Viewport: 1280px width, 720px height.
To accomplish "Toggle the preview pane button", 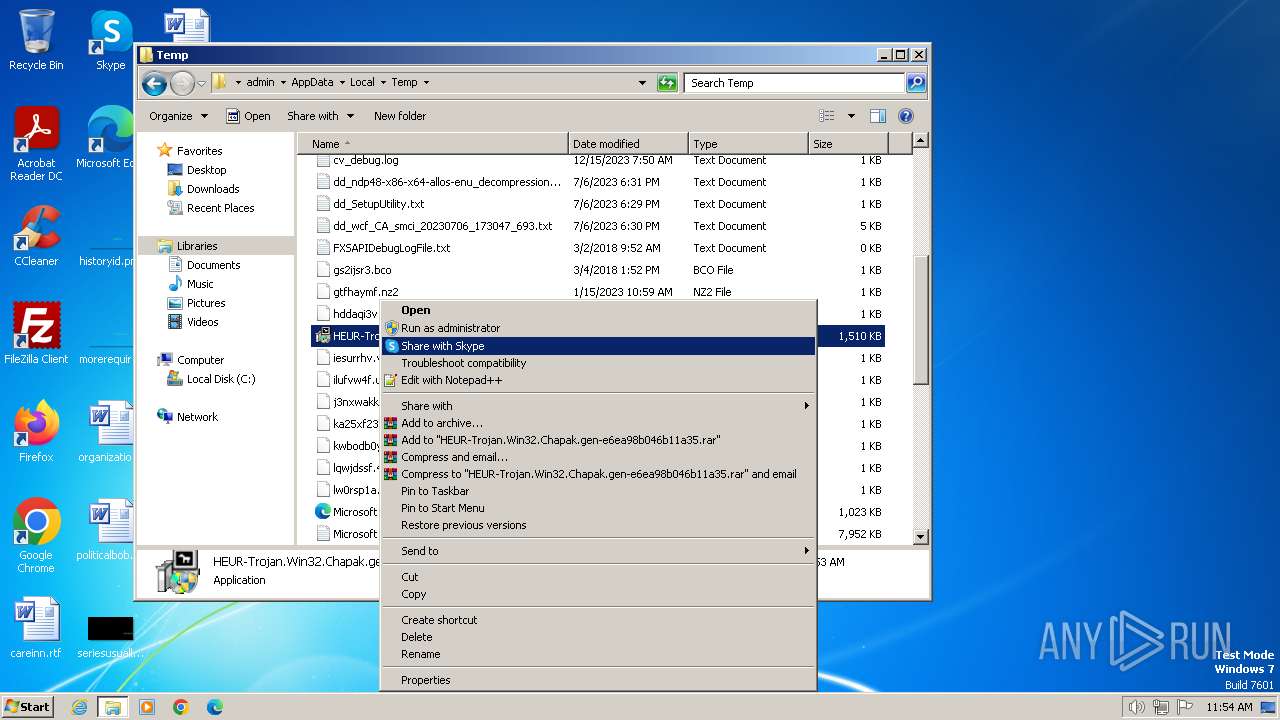I will 877,116.
